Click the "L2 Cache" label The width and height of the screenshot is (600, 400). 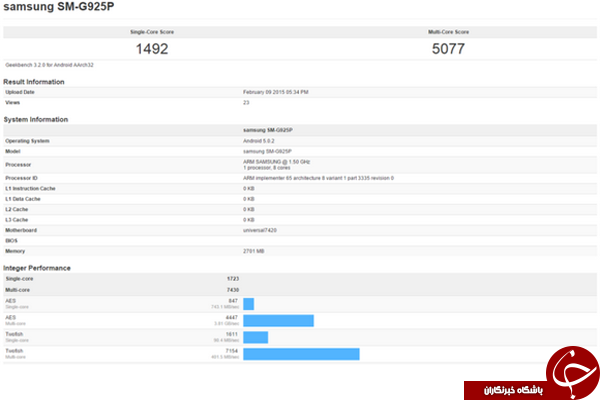tap(16, 209)
